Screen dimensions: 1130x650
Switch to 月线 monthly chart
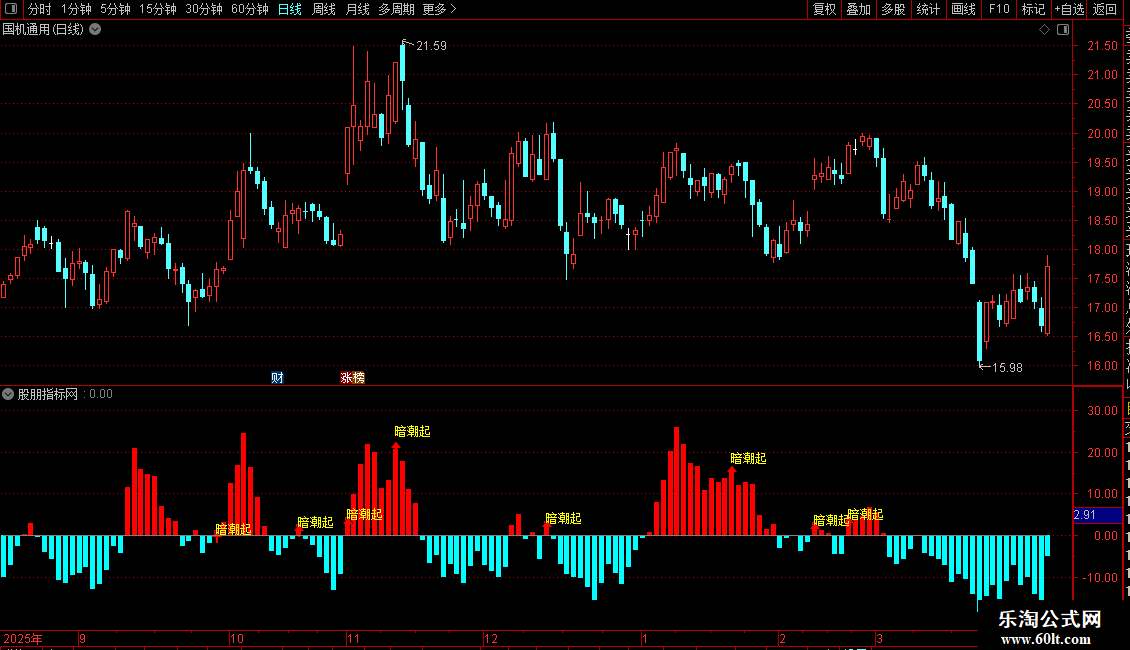click(x=357, y=9)
